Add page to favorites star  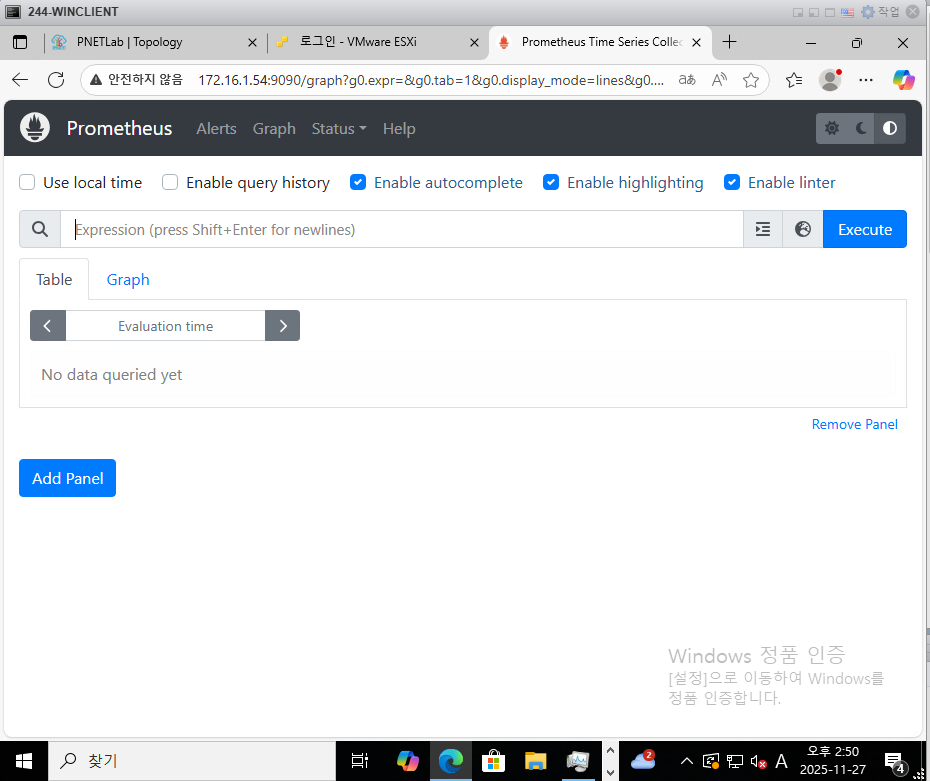(x=751, y=79)
